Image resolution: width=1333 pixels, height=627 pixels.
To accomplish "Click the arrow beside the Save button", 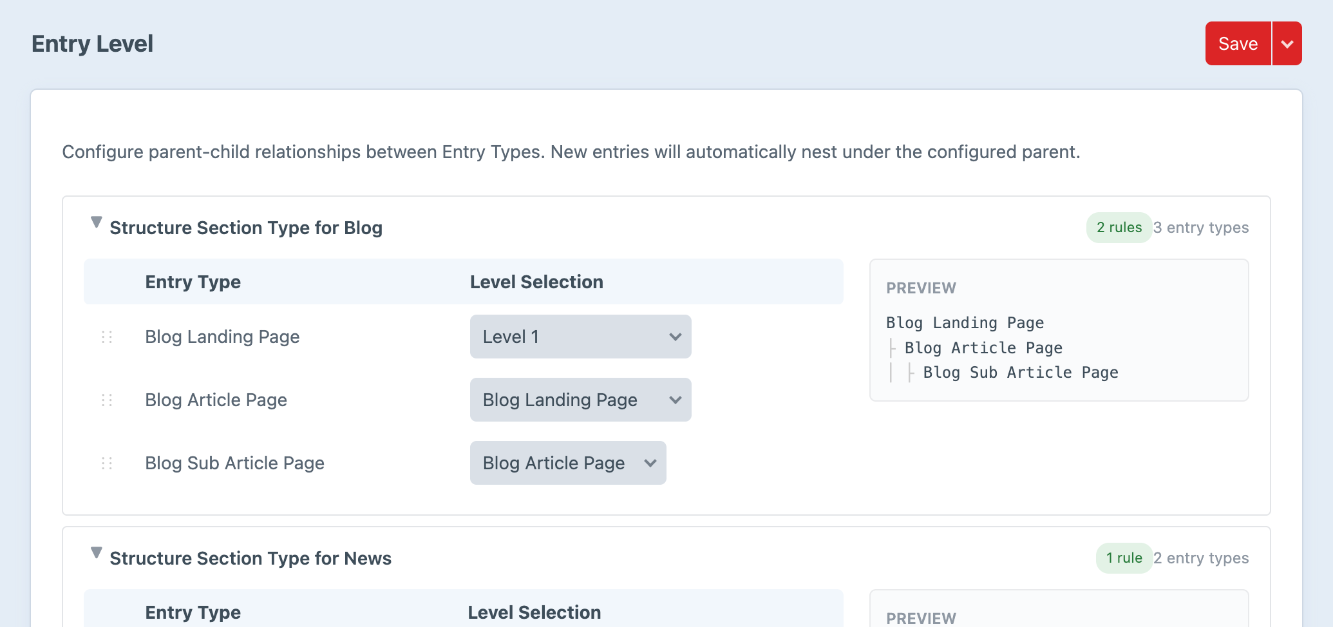I will pyautogui.click(x=1288, y=43).
